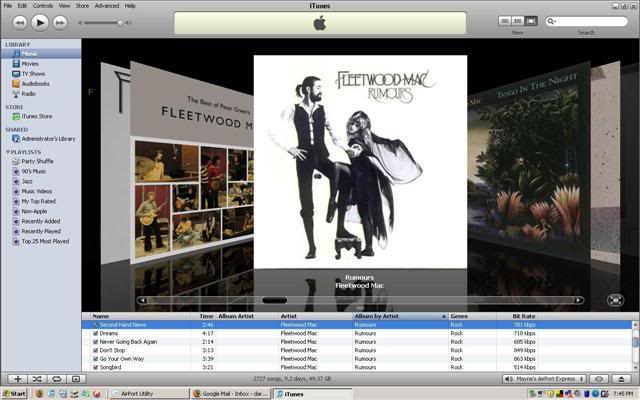
Task: Click the Cover Flow right scroll arrow
Action: pos(578,300)
